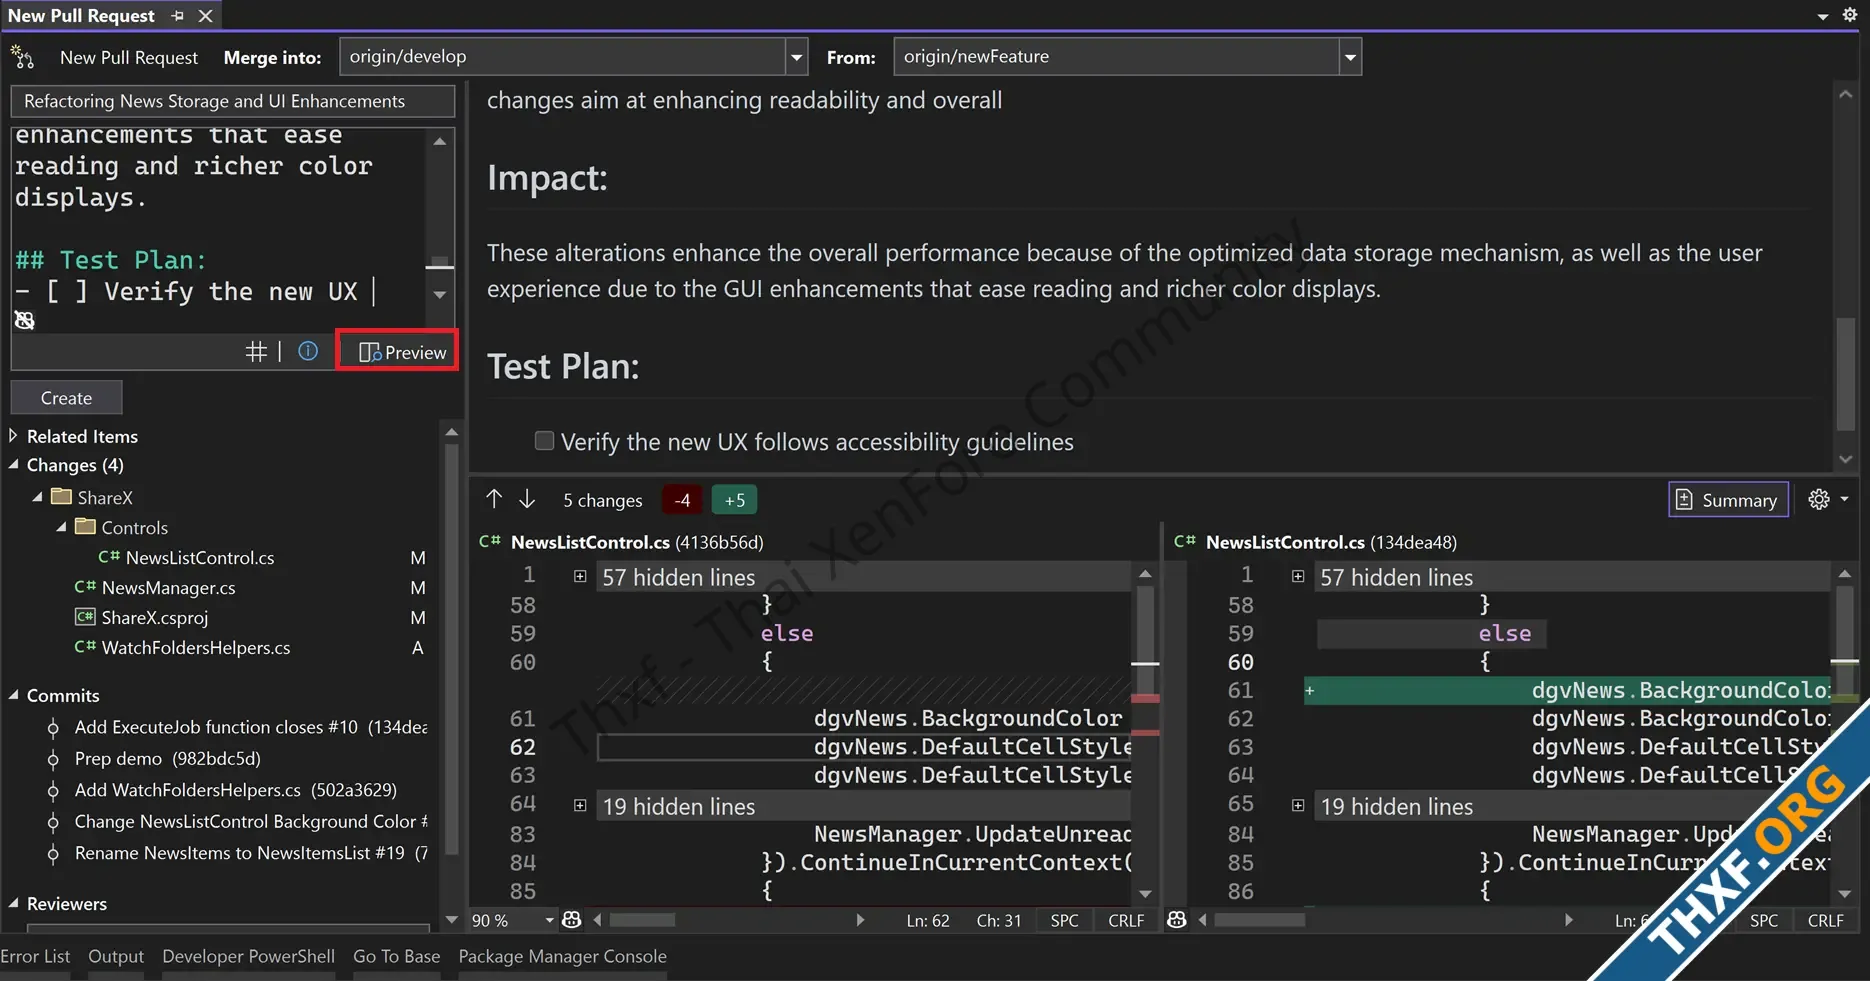Click the C# icon of right NewsListControl.cs header
This screenshot has width=1870, height=981.
(1185, 541)
